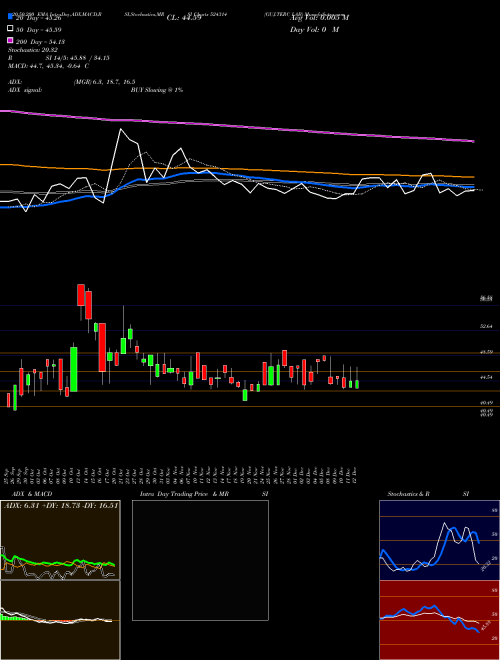Click the 'Intra Day Trading Price & MR' title

(x=184, y=494)
